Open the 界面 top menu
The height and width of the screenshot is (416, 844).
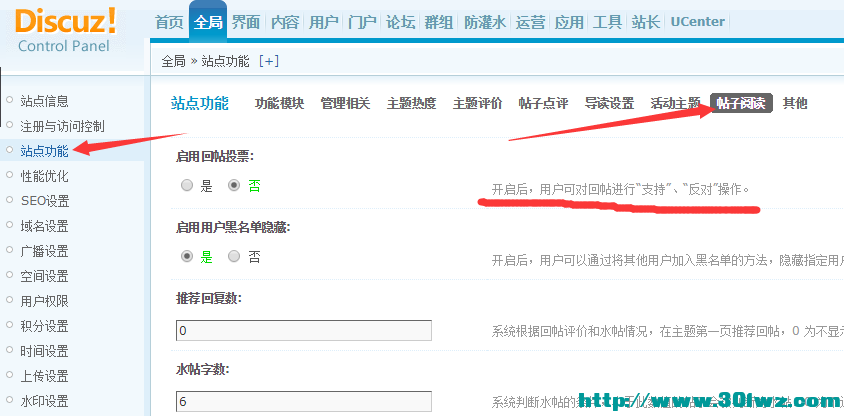coord(246,22)
